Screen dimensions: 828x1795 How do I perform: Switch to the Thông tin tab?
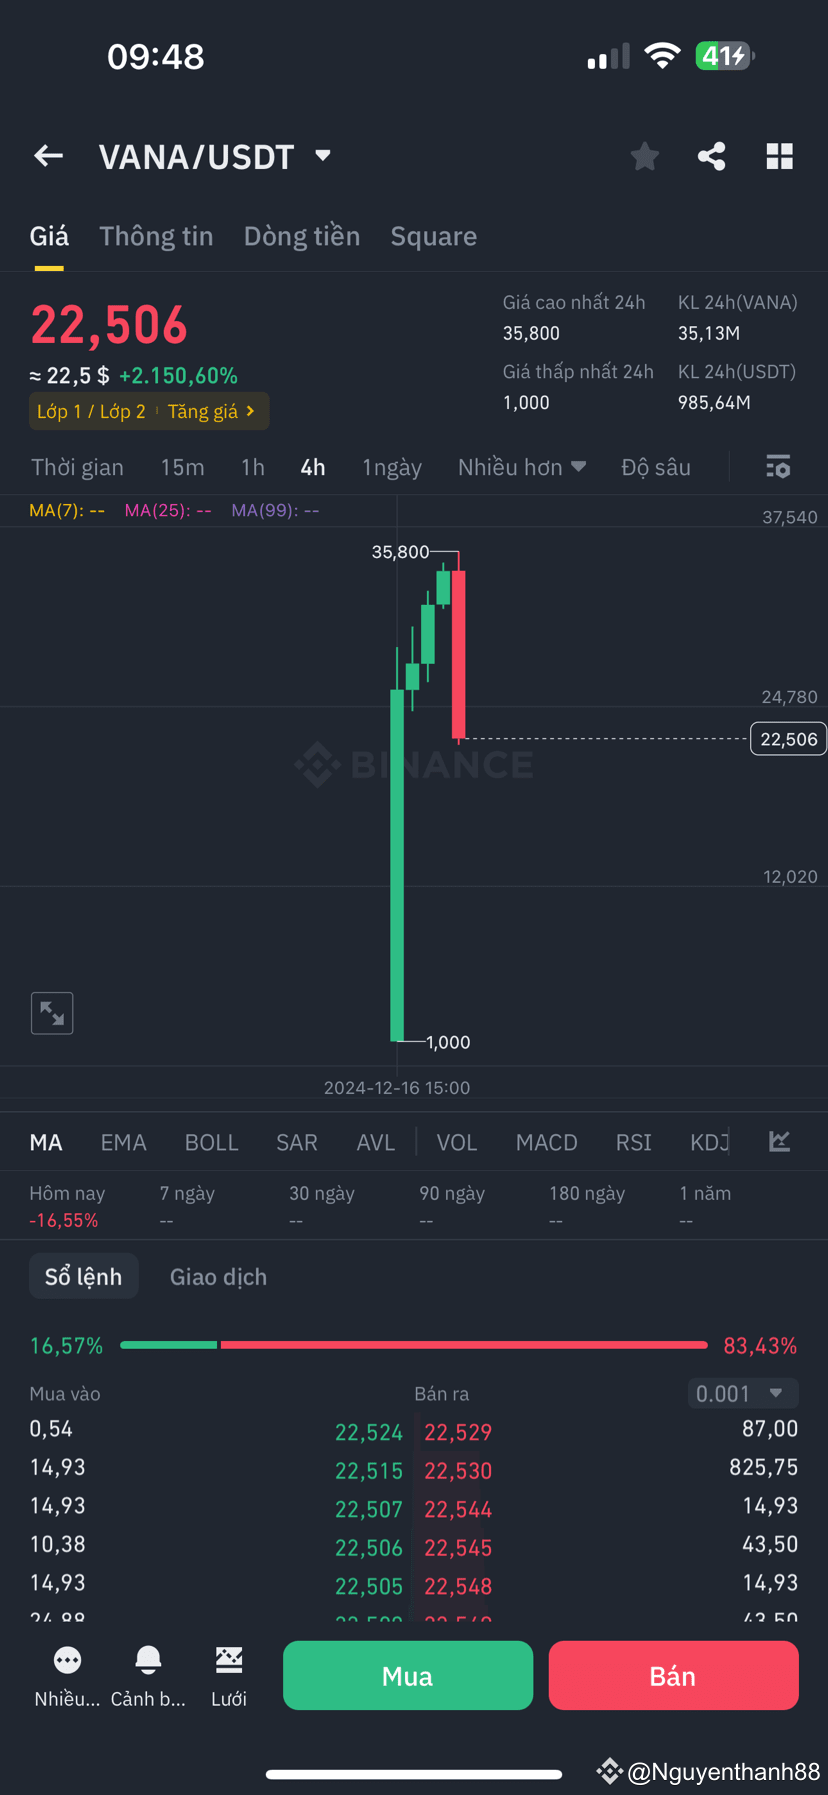click(x=155, y=236)
